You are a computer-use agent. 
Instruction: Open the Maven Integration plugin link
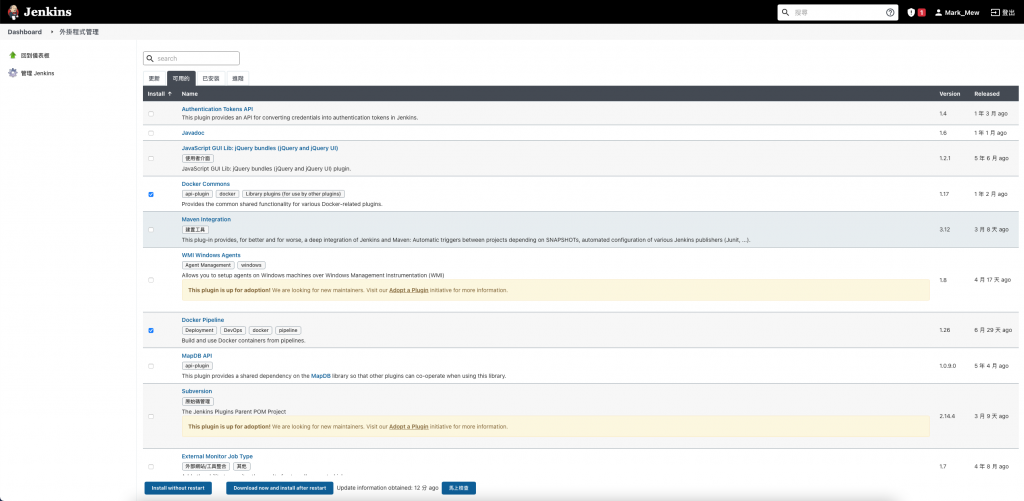[x=206, y=219]
